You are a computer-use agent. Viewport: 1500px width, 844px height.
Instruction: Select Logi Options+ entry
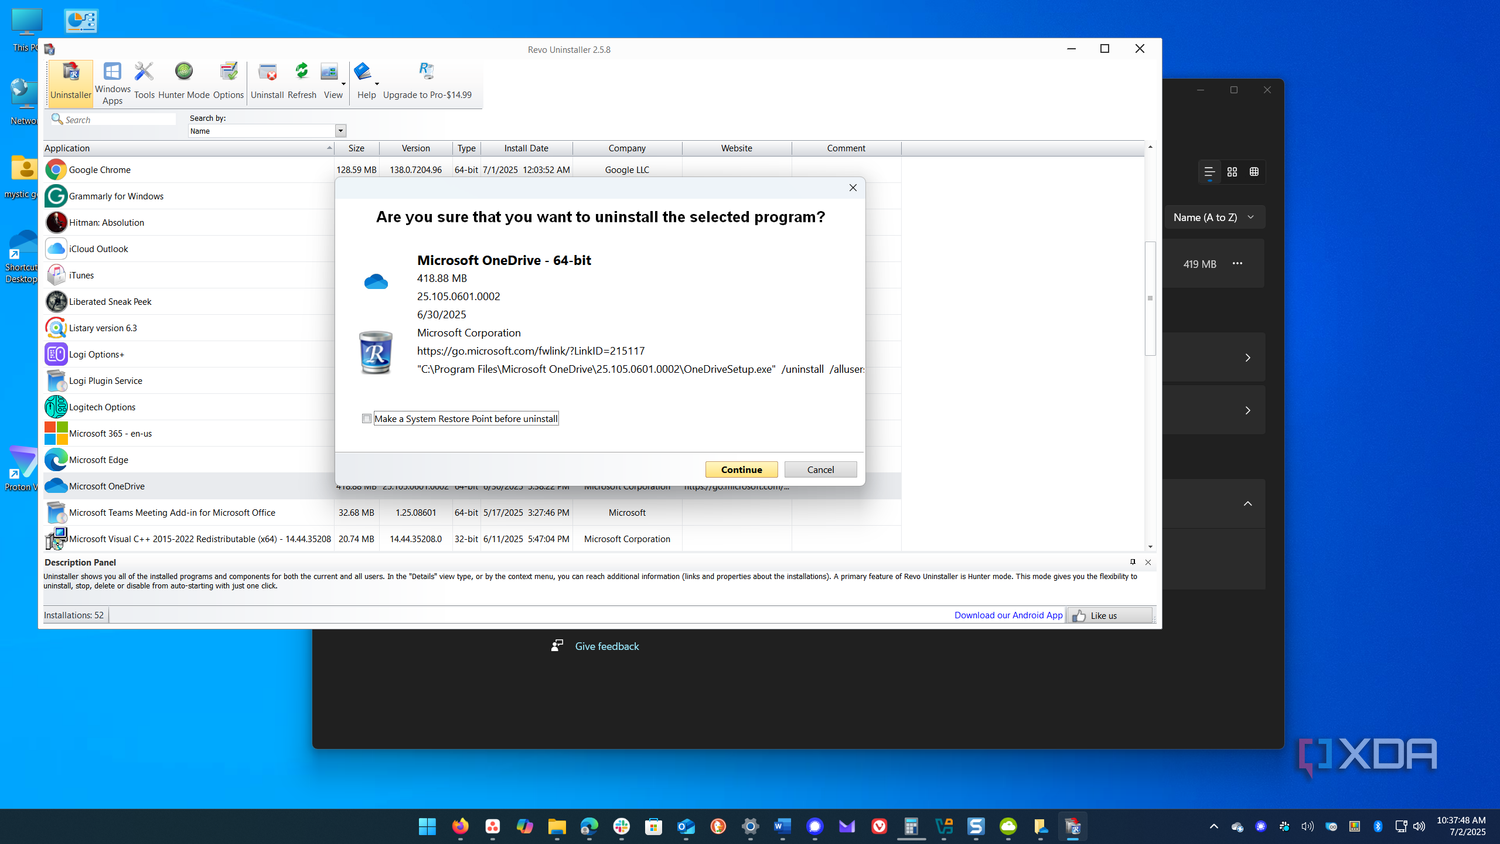click(188, 354)
